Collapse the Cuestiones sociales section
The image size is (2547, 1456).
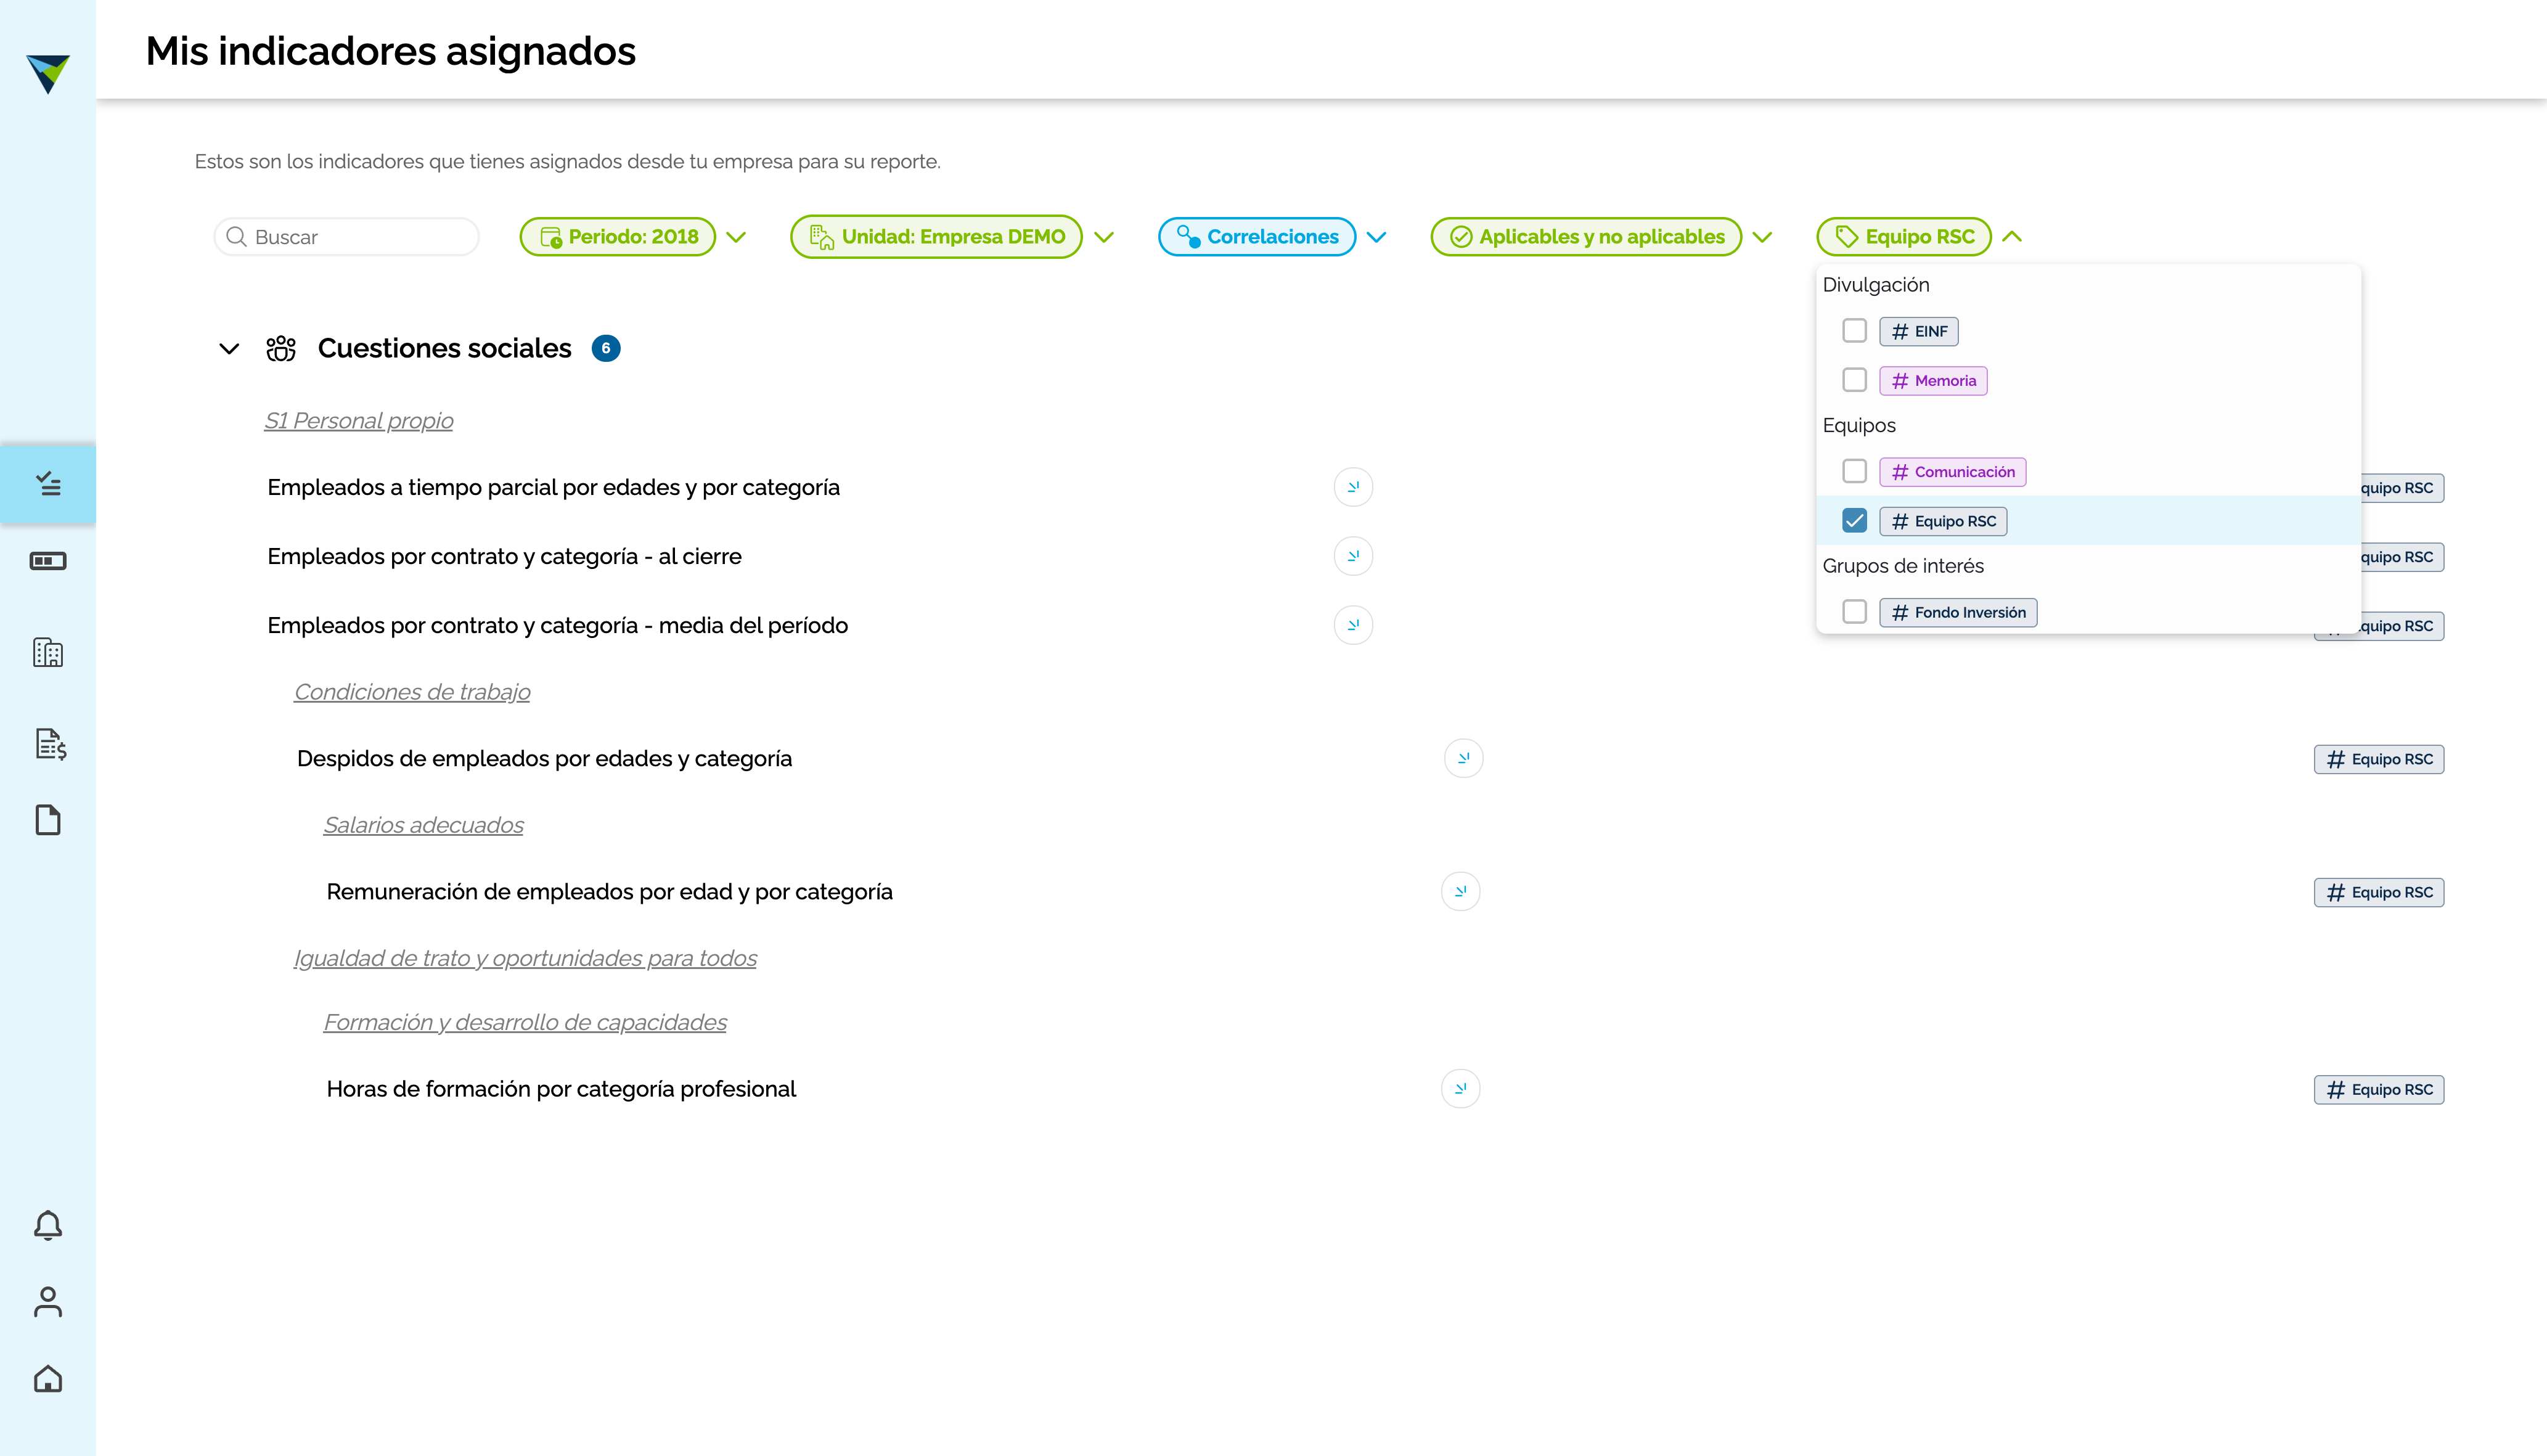(x=229, y=349)
